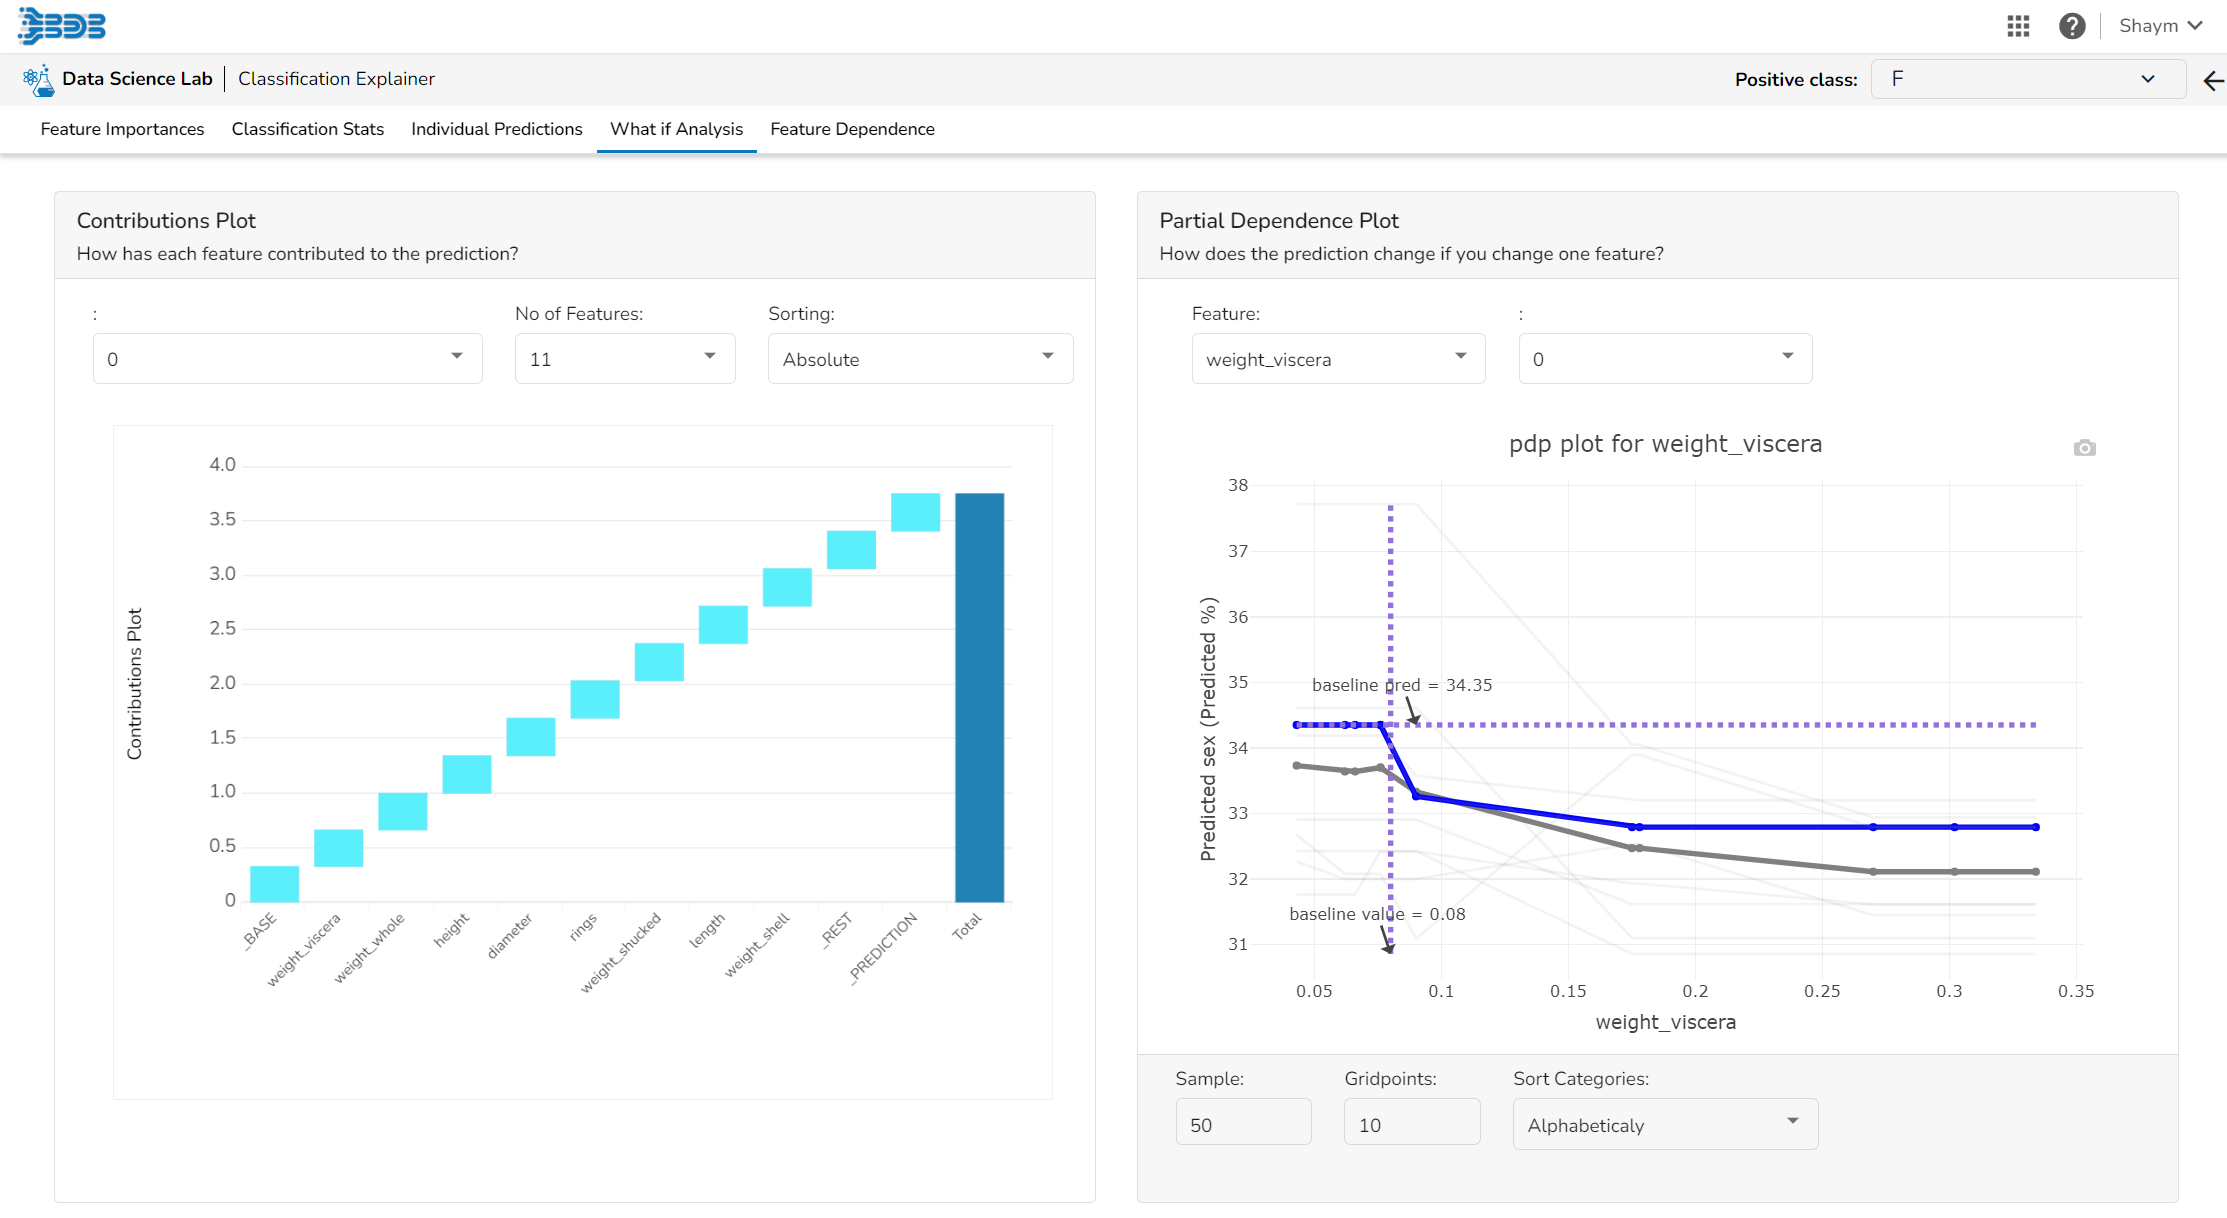This screenshot has width=2227, height=1218.
Task: Click the help question mark icon
Action: point(2072,26)
